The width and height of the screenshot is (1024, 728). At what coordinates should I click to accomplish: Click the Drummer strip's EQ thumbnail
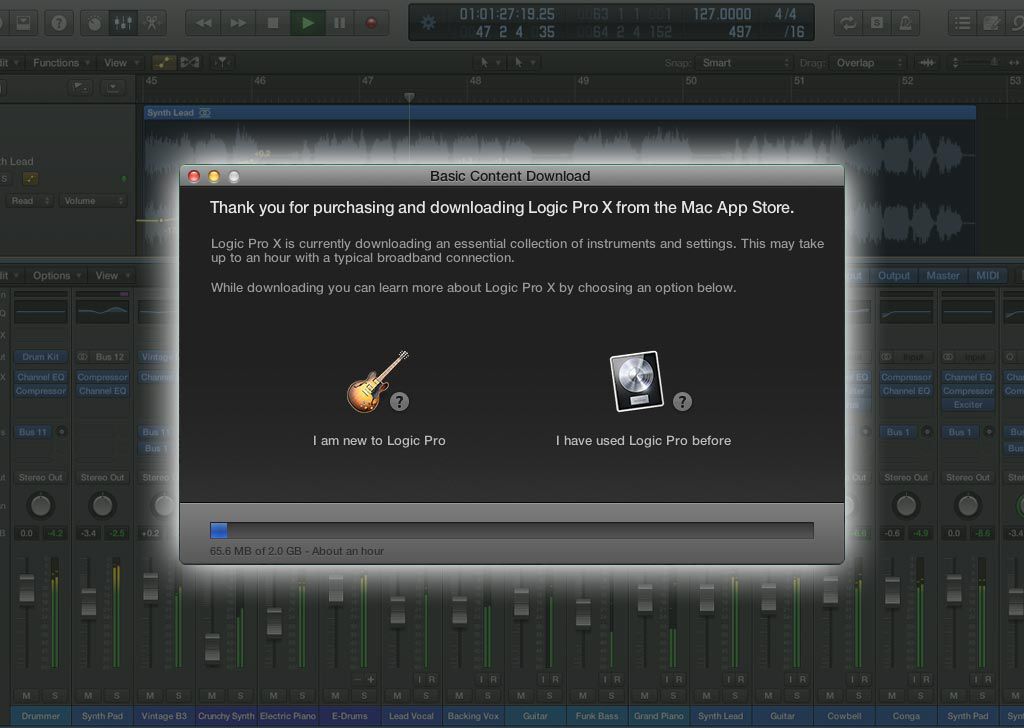40,313
